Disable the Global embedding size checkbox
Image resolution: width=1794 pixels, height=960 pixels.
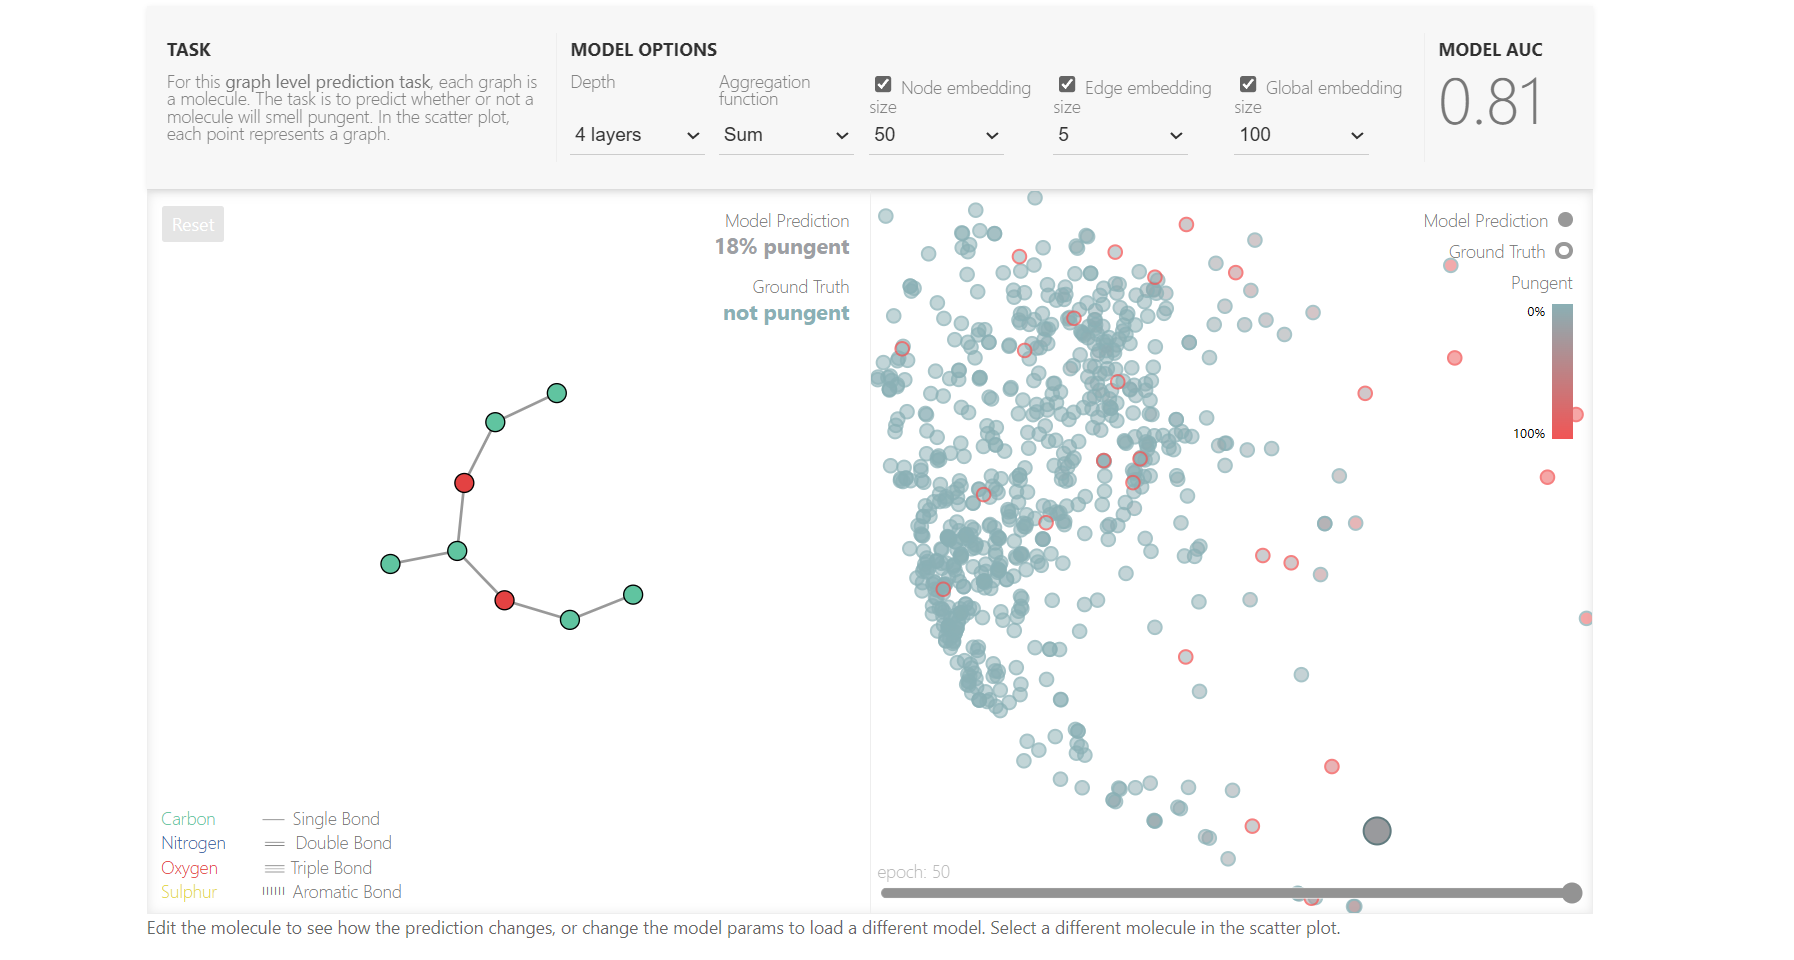coord(1248,85)
